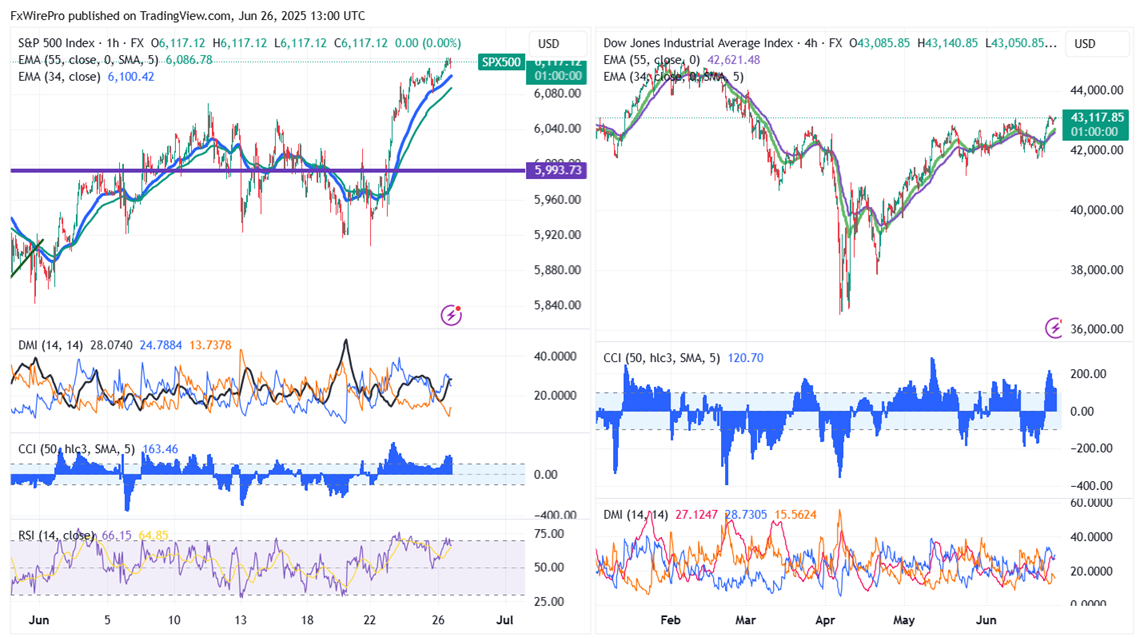Click the 60.0000 DMI axis label
This screenshot has height=638, width=1142.
(x=1091, y=503)
